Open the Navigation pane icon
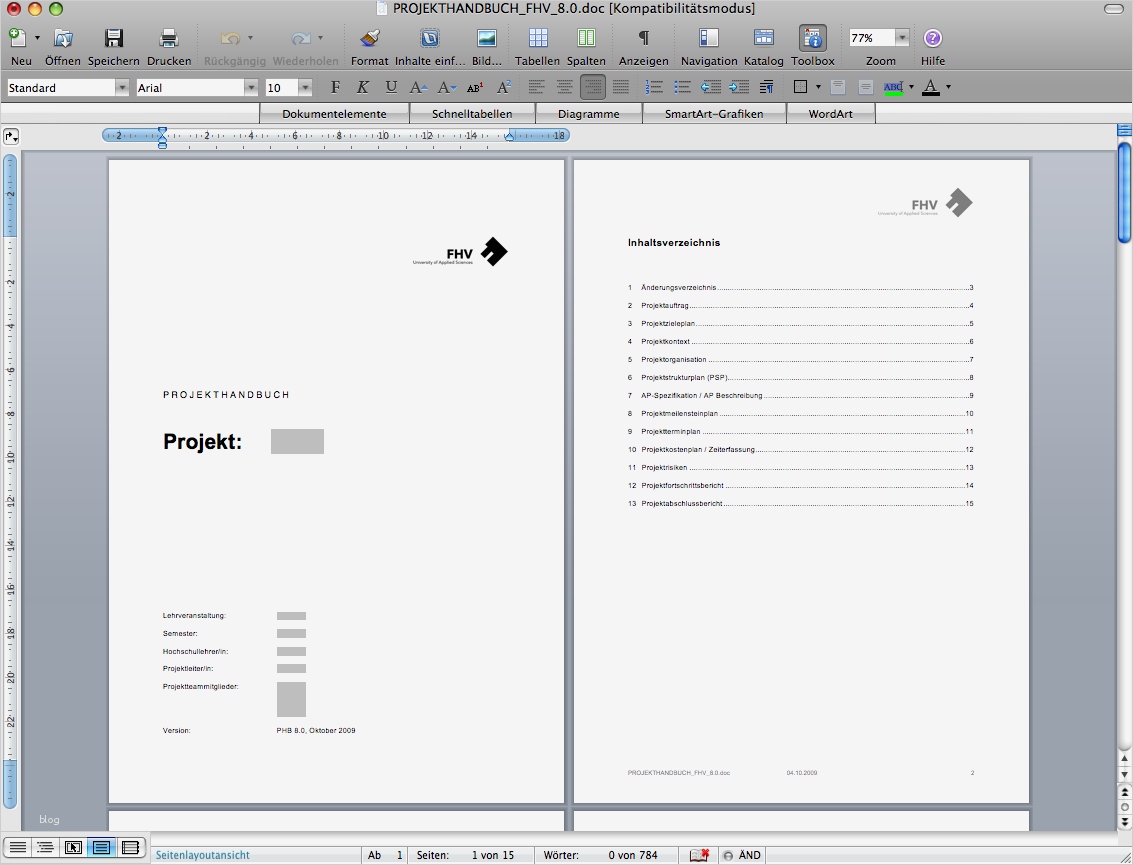Viewport: 1133px width, 865px height. point(709,38)
